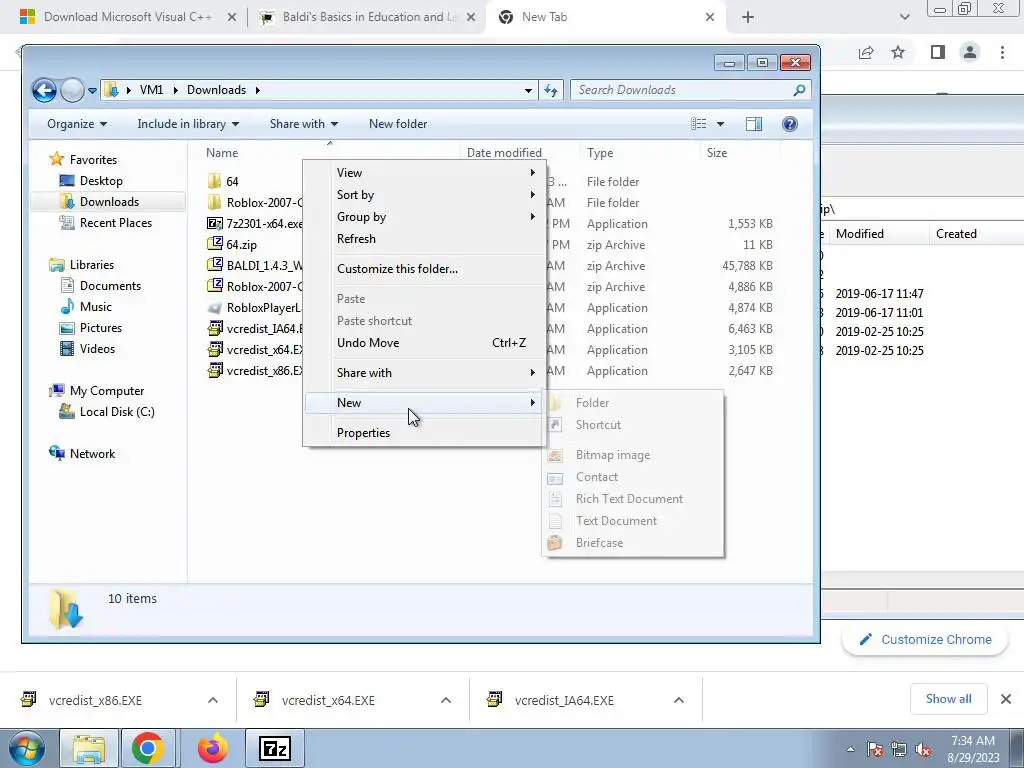Open Share with submenu in context menu
1024x768 pixels.
click(x=424, y=373)
